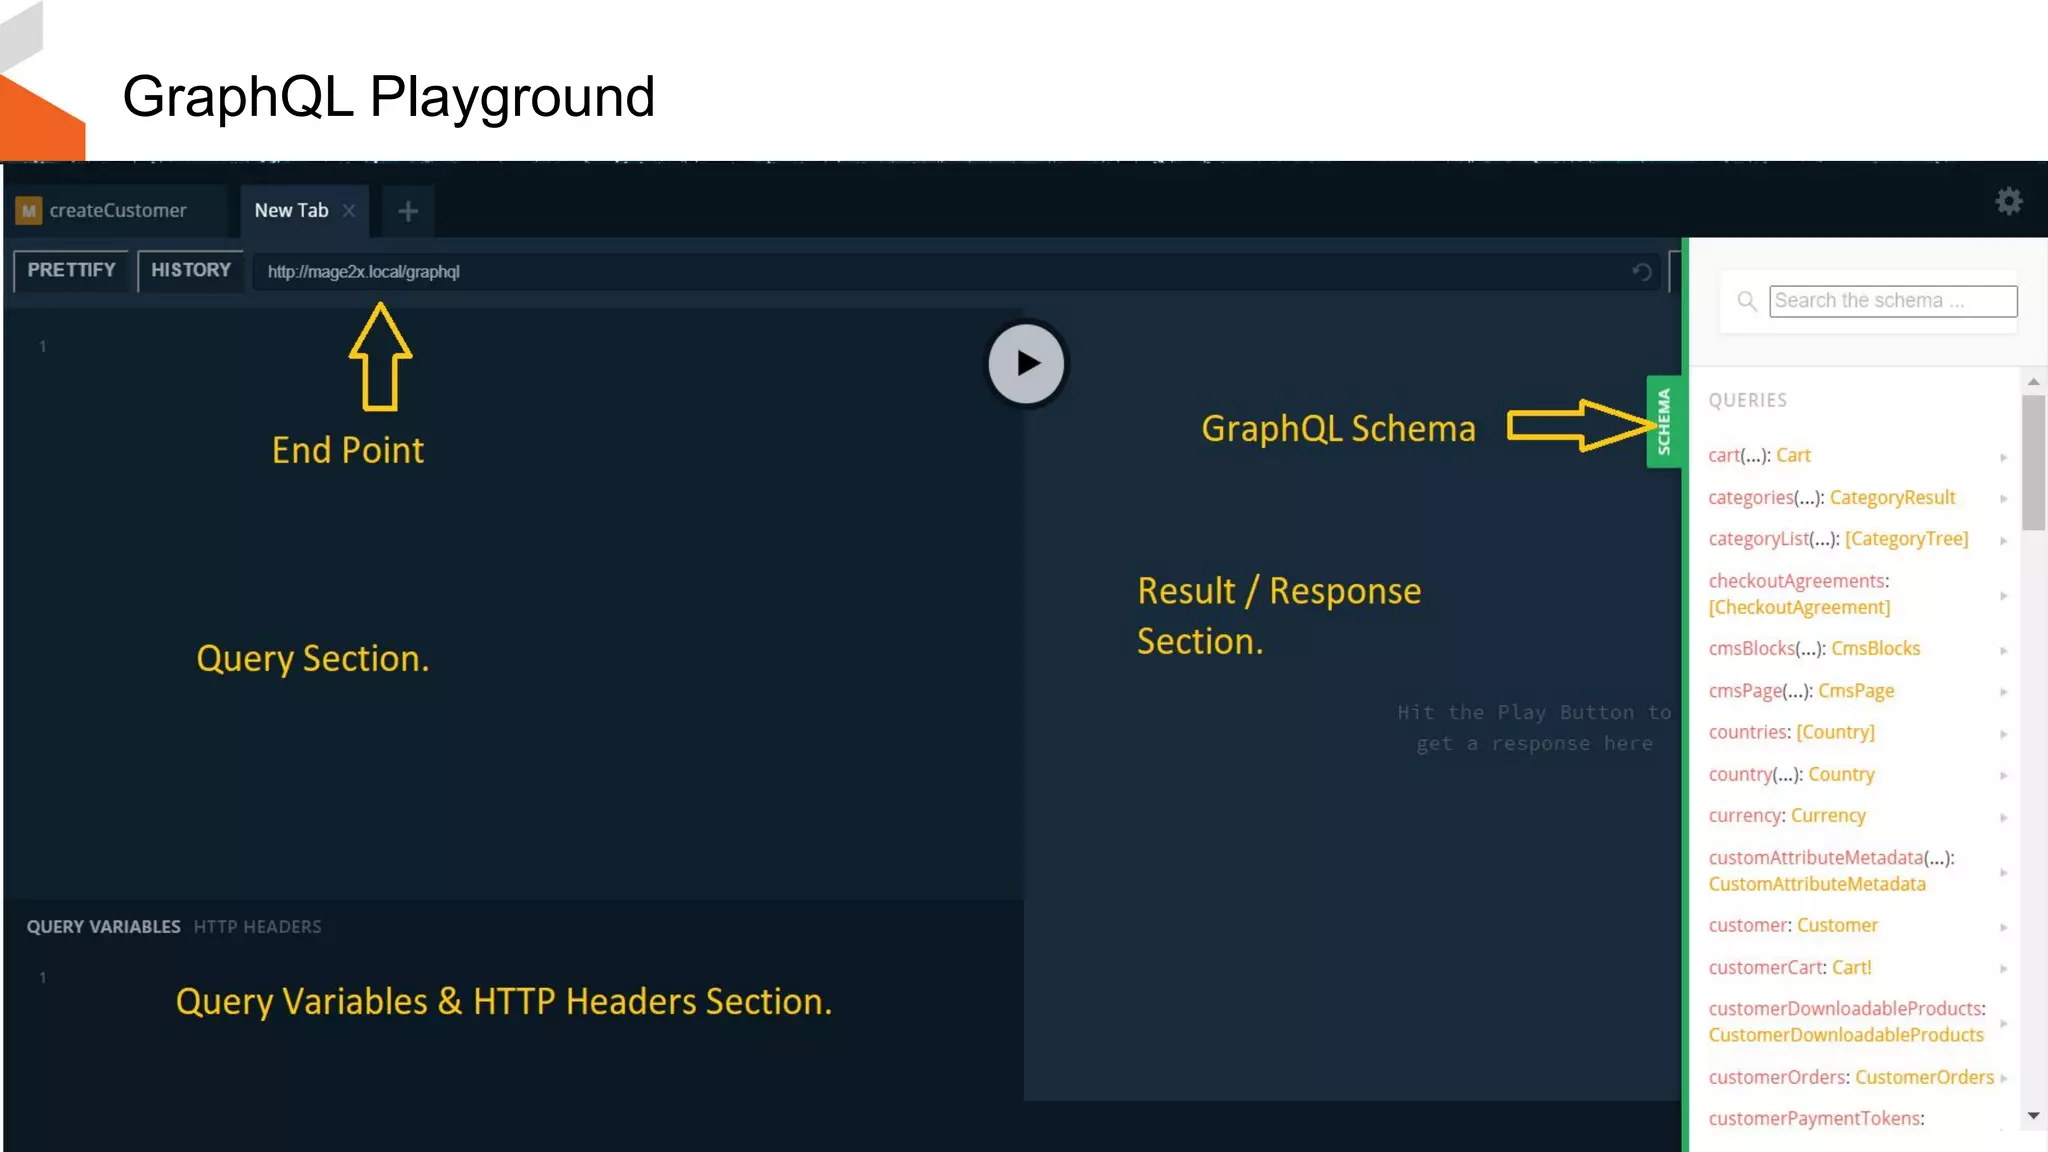Click the PRETTIFY button
The width and height of the screenshot is (2048, 1152).
71,270
